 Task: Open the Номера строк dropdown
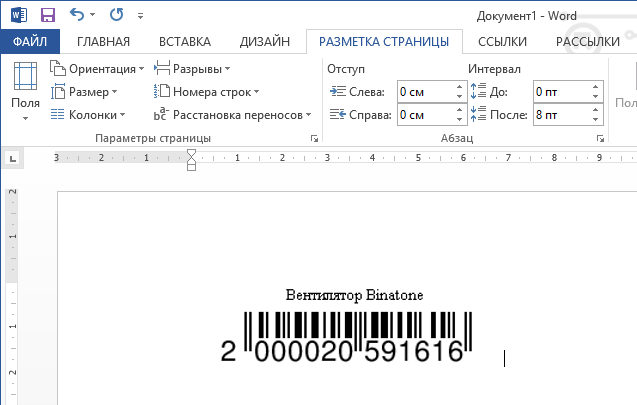click(x=206, y=92)
